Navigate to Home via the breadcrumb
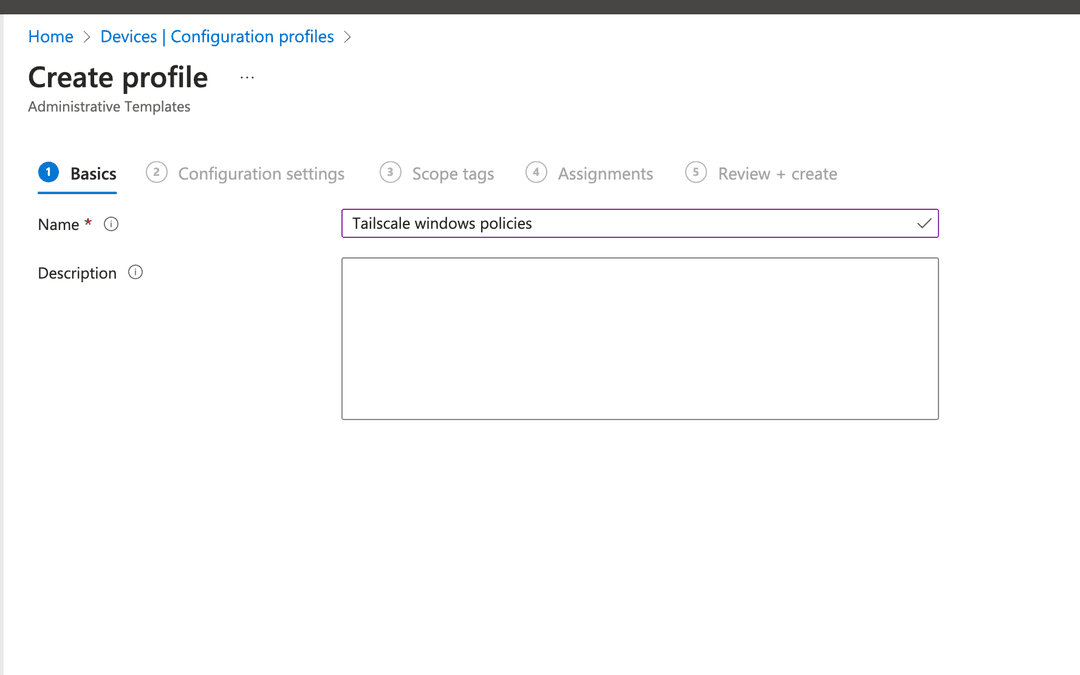Screen dimensions: 1080x675 [x=51, y=36]
